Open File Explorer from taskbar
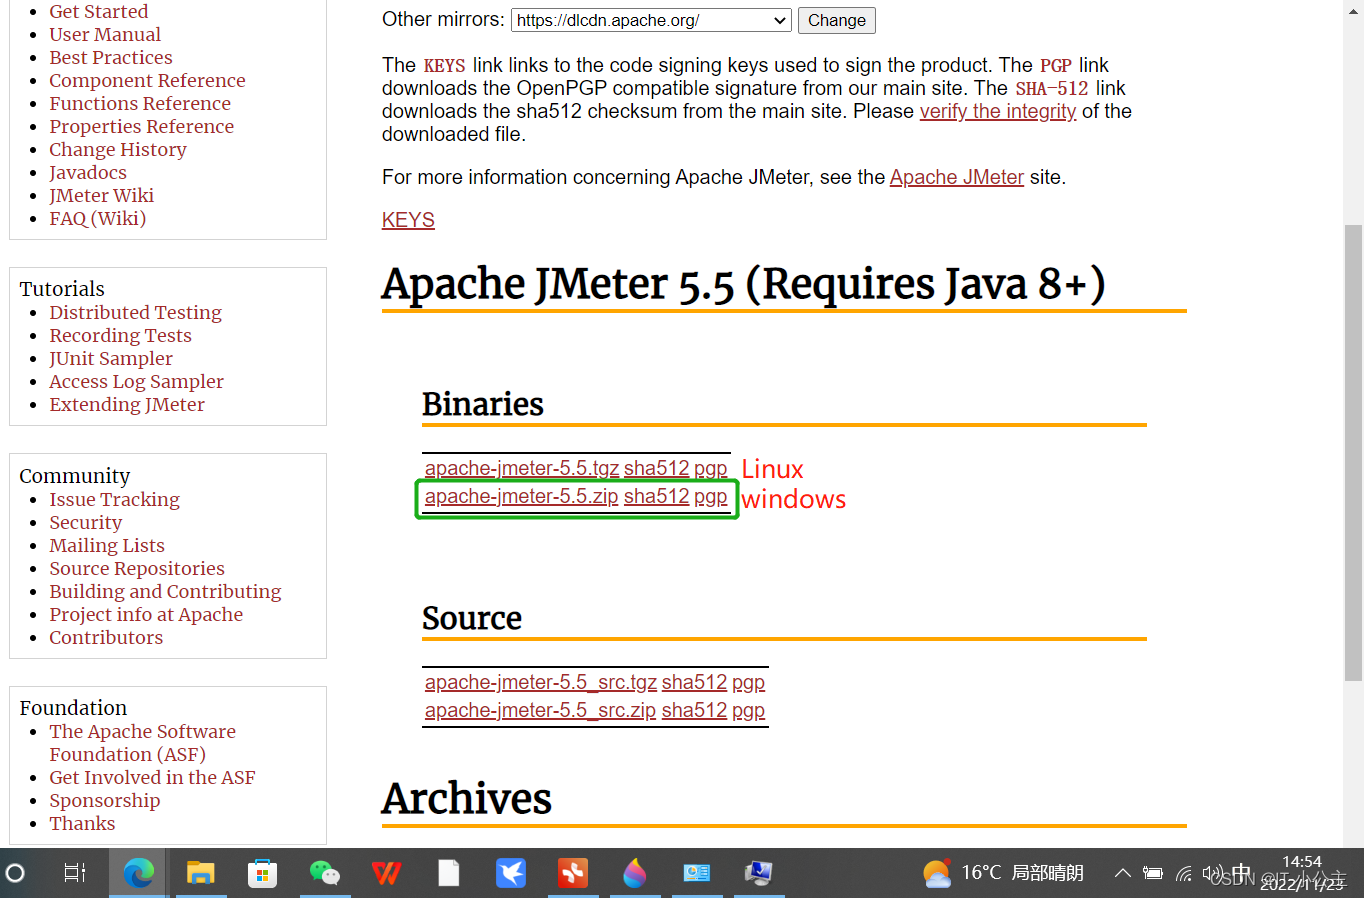The height and width of the screenshot is (898, 1364). pos(201,873)
